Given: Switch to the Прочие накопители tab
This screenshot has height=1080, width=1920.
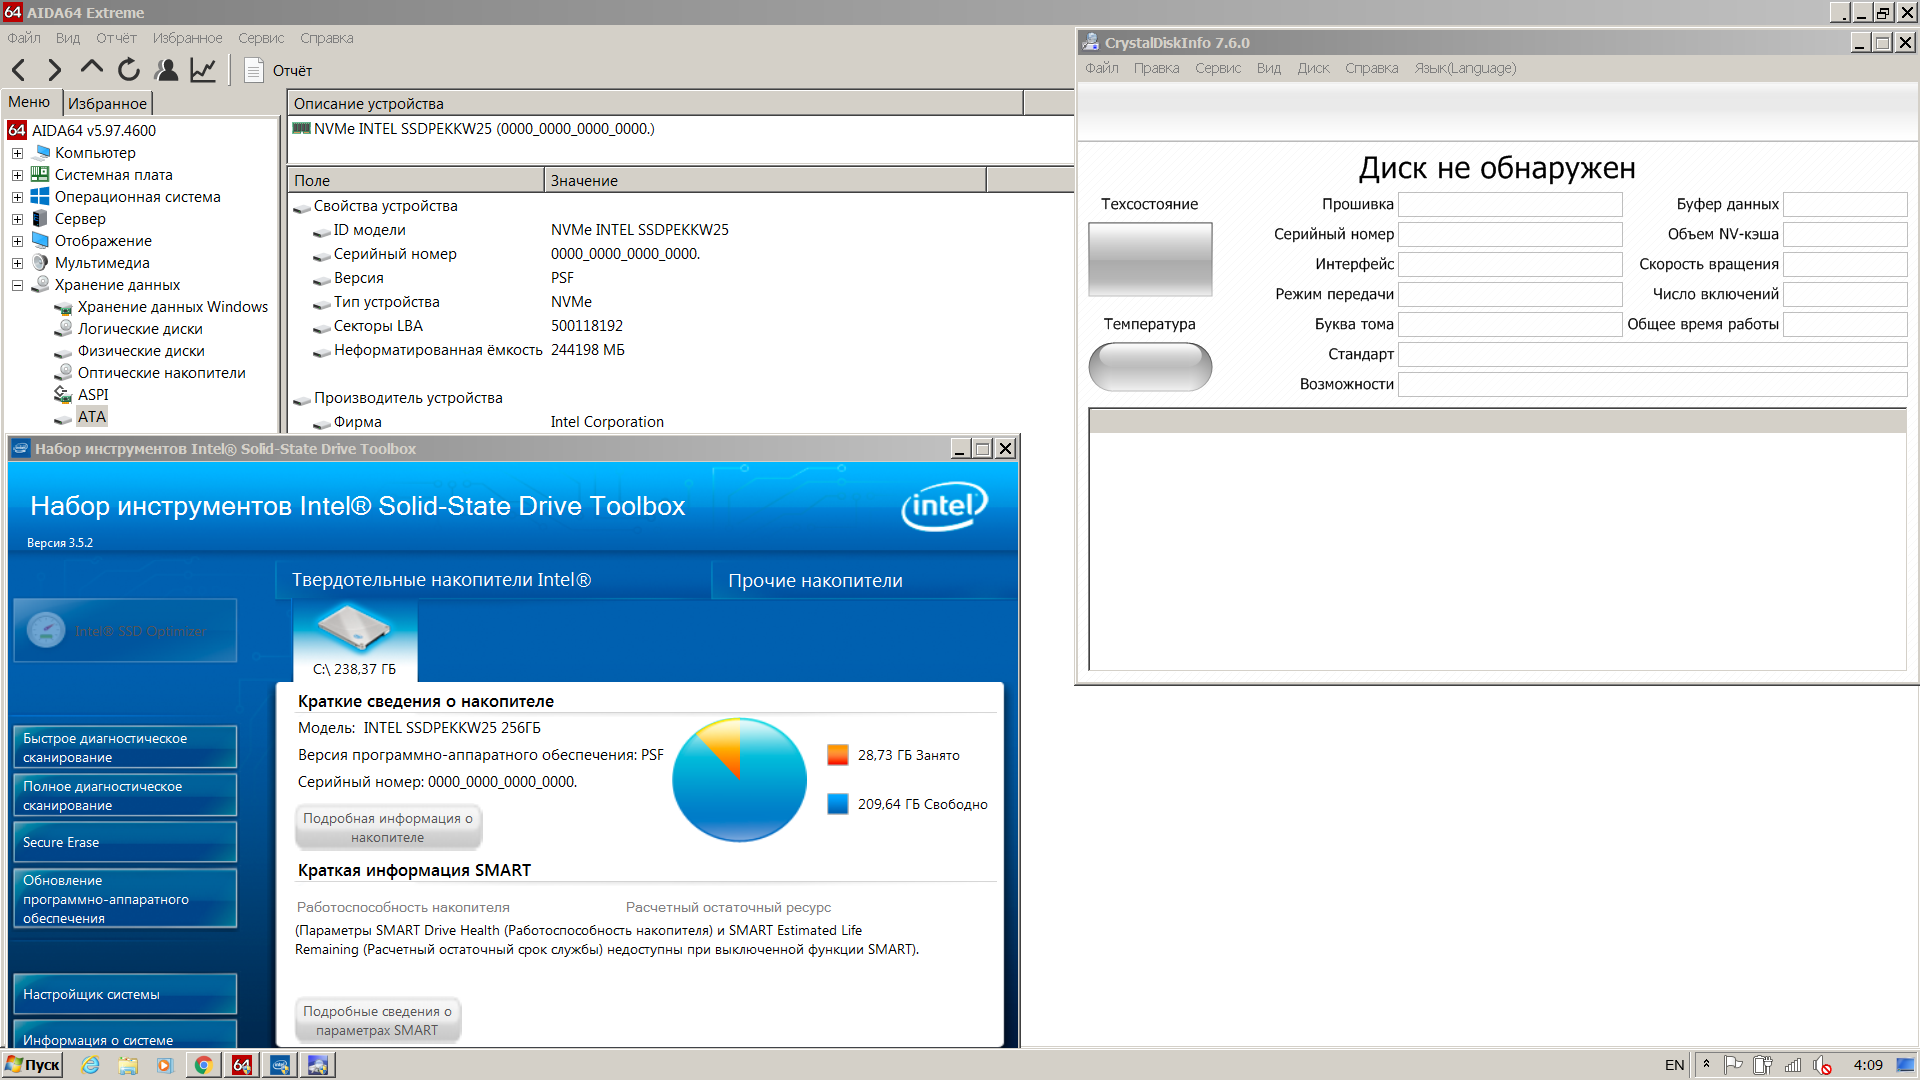Looking at the screenshot, I should coord(815,581).
